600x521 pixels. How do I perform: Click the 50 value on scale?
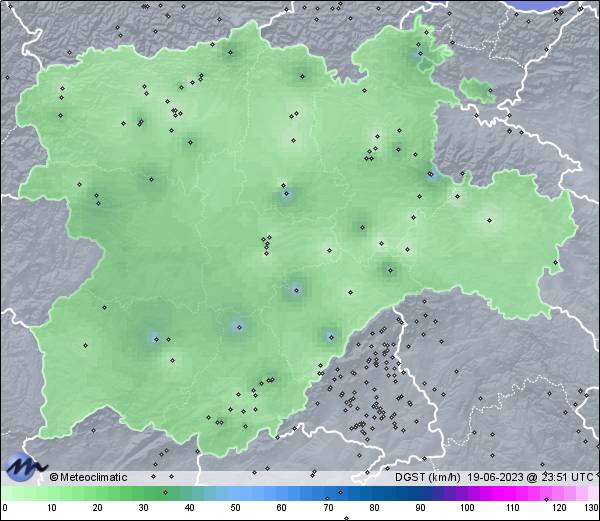coord(236,508)
